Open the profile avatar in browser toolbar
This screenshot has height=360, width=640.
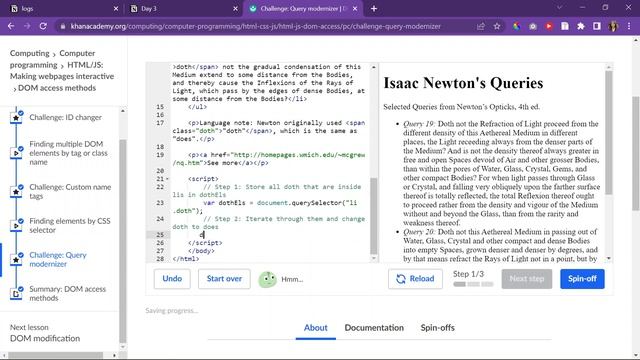613,26
